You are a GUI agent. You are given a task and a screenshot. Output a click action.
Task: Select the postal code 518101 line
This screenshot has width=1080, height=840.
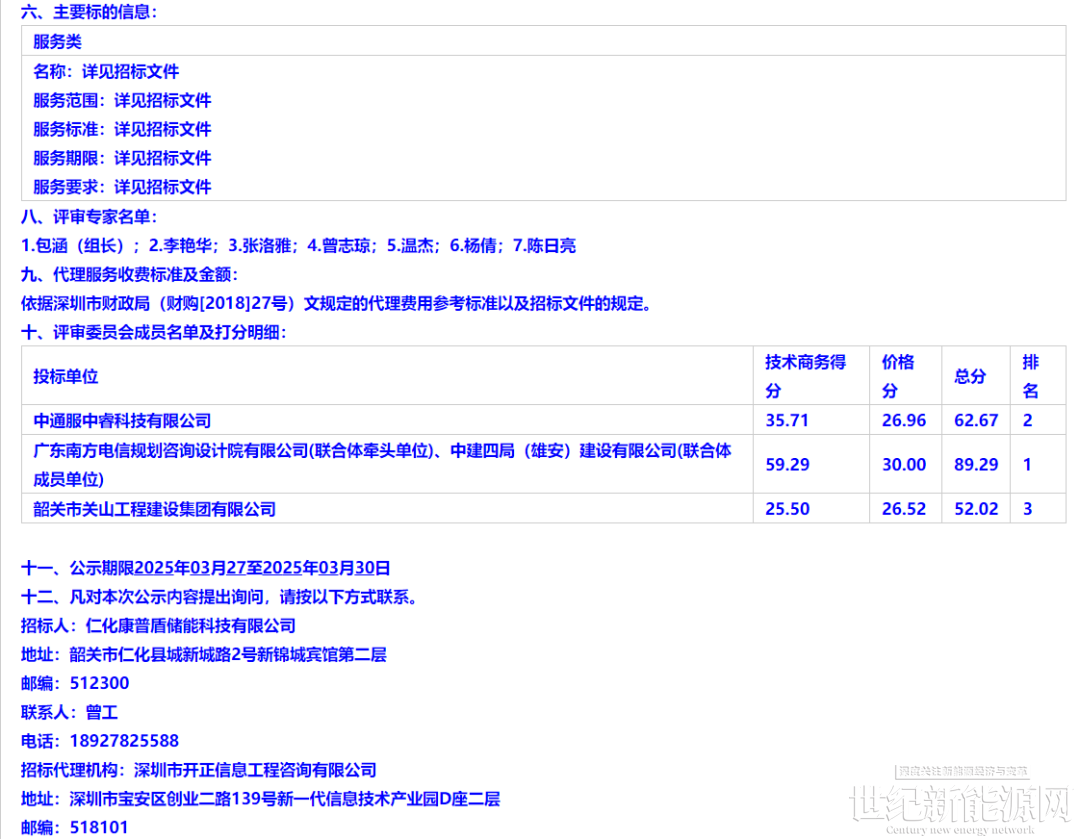coord(74,828)
